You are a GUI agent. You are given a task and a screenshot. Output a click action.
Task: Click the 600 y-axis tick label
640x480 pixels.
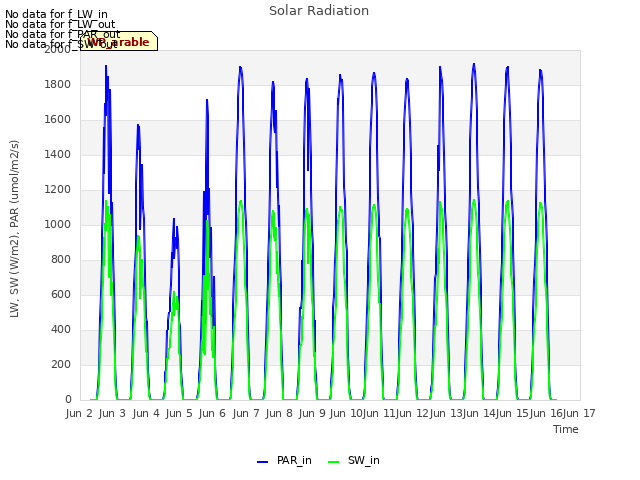coord(61,294)
